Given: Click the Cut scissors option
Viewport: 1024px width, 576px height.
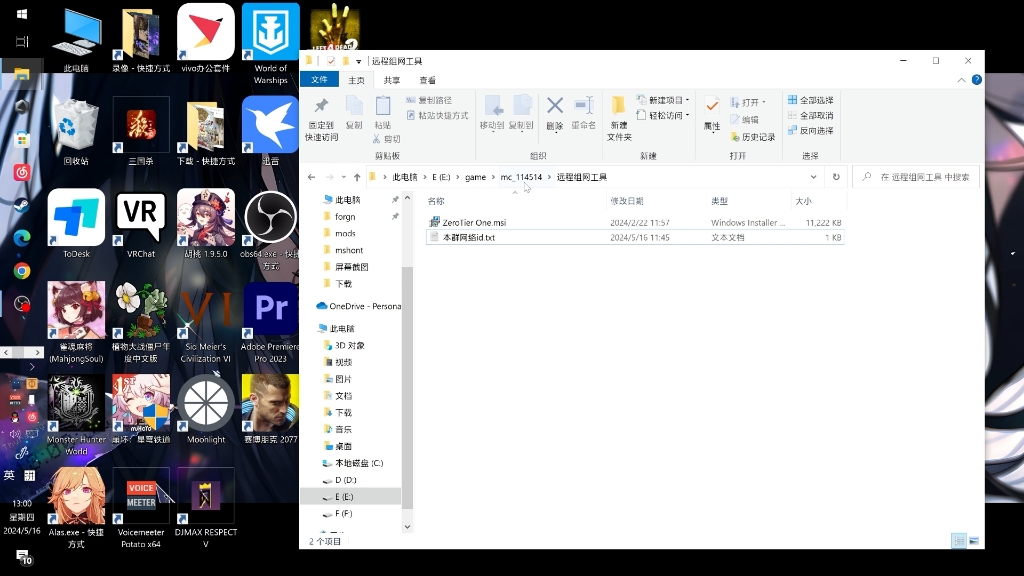Looking at the screenshot, I should (x=387, y=139).
